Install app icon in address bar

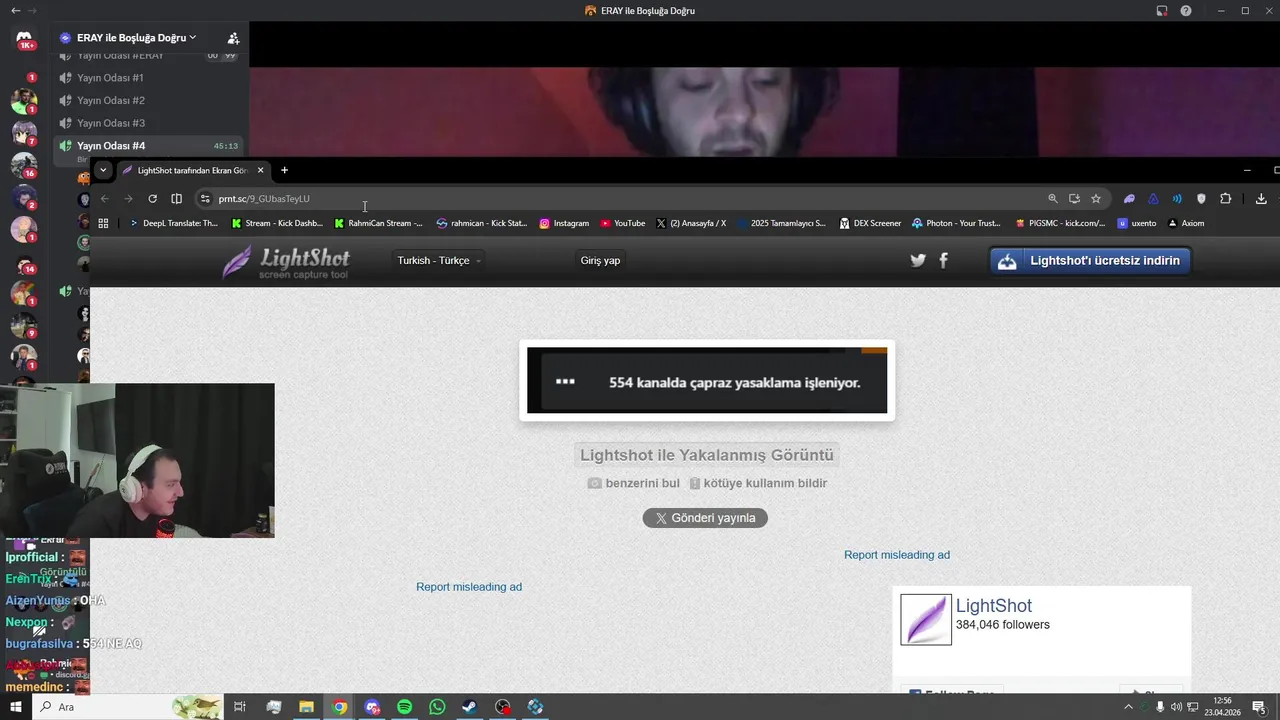point(1074,198)
